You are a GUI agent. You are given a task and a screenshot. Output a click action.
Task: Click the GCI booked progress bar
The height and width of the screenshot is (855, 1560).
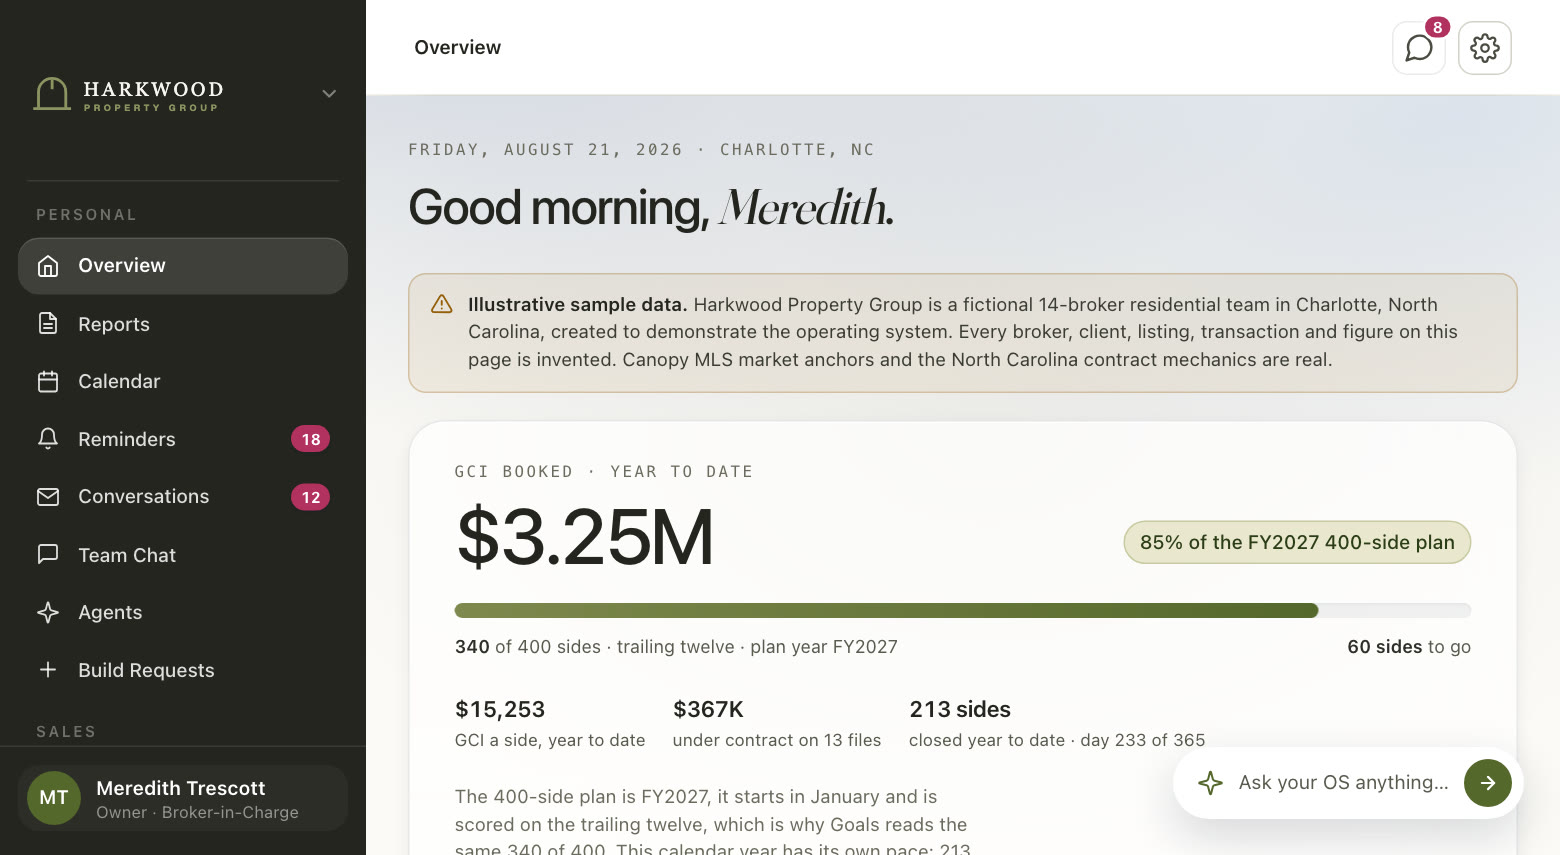tap(962, 611)
